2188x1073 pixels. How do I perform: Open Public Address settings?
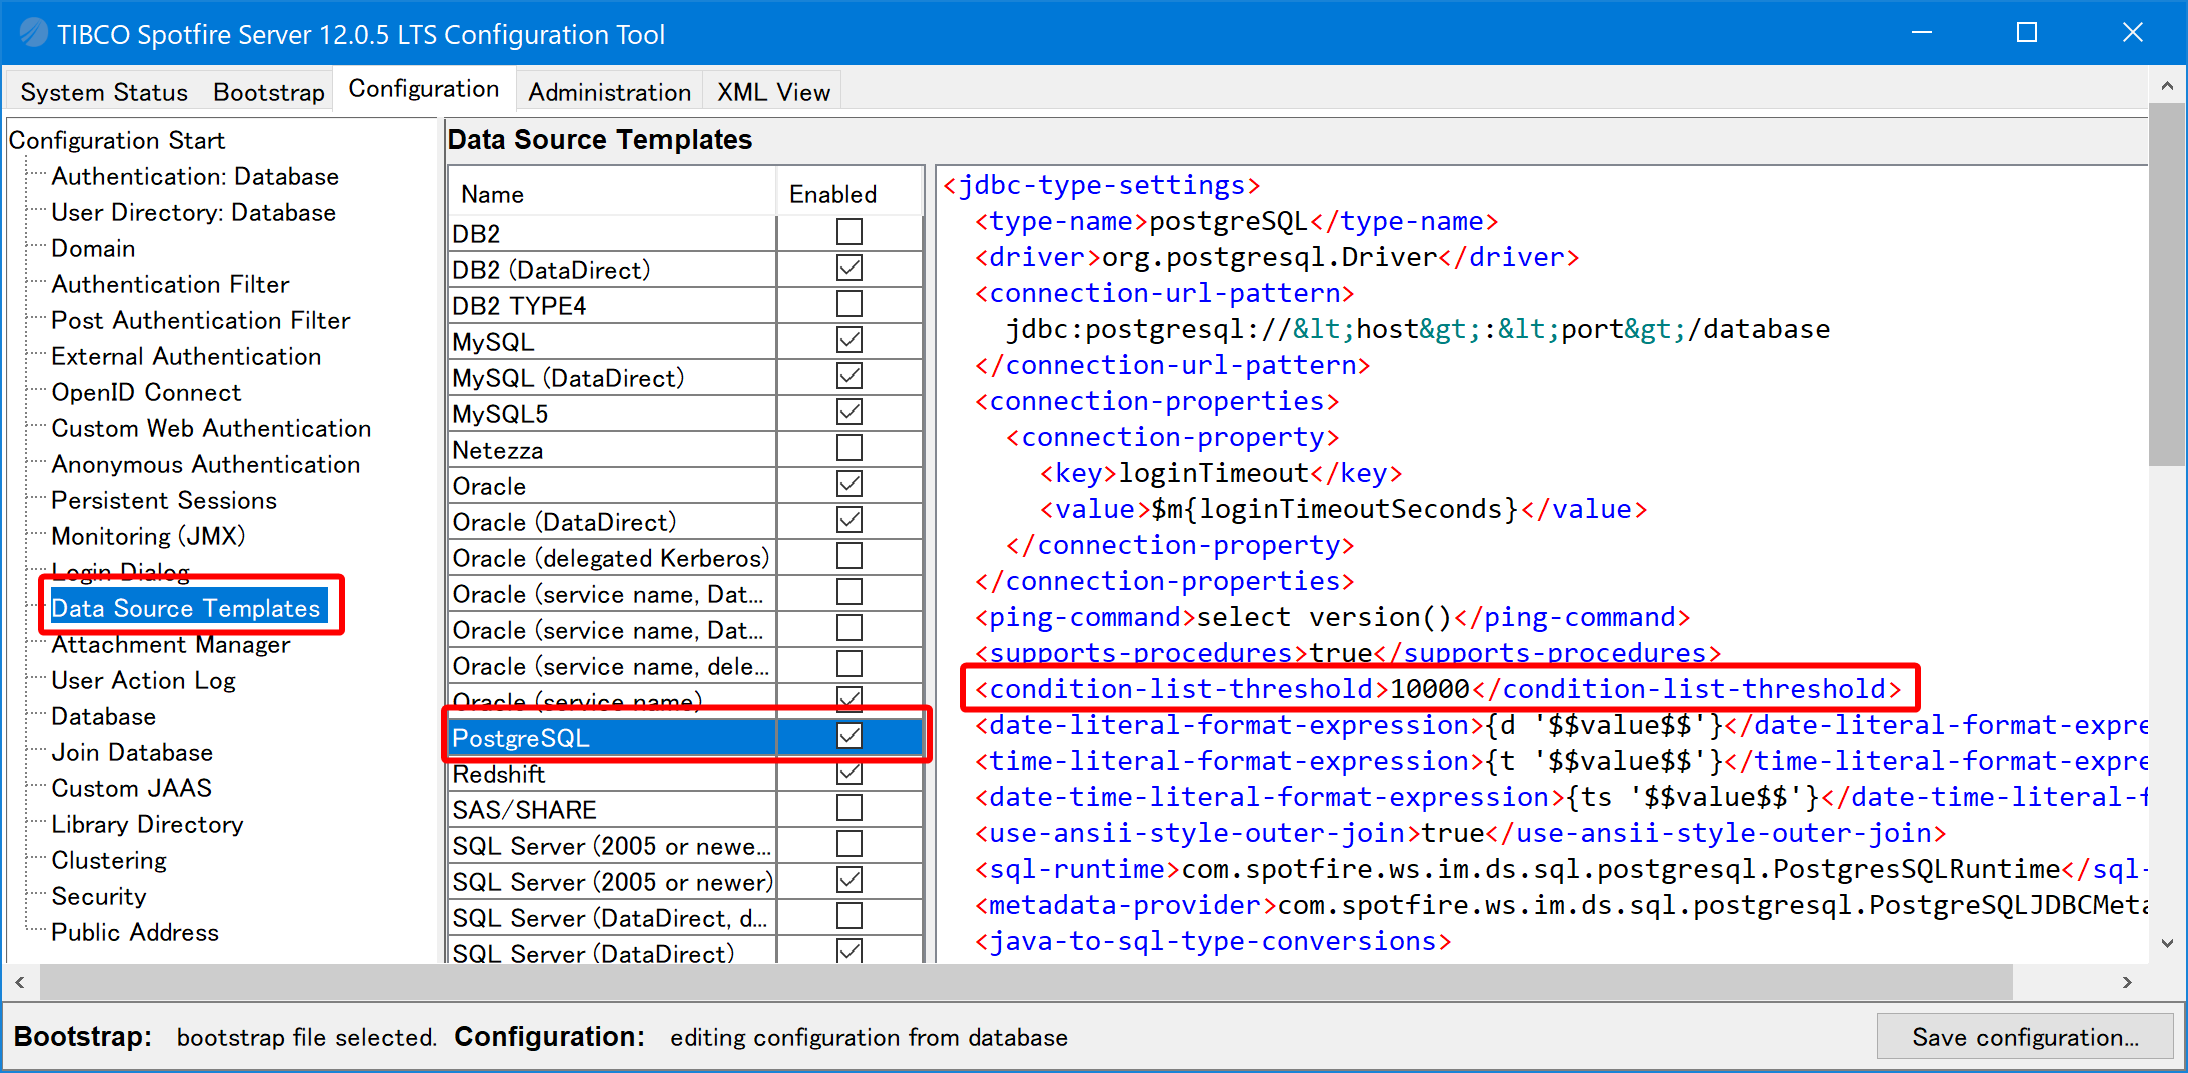click(x=135, y=932)
